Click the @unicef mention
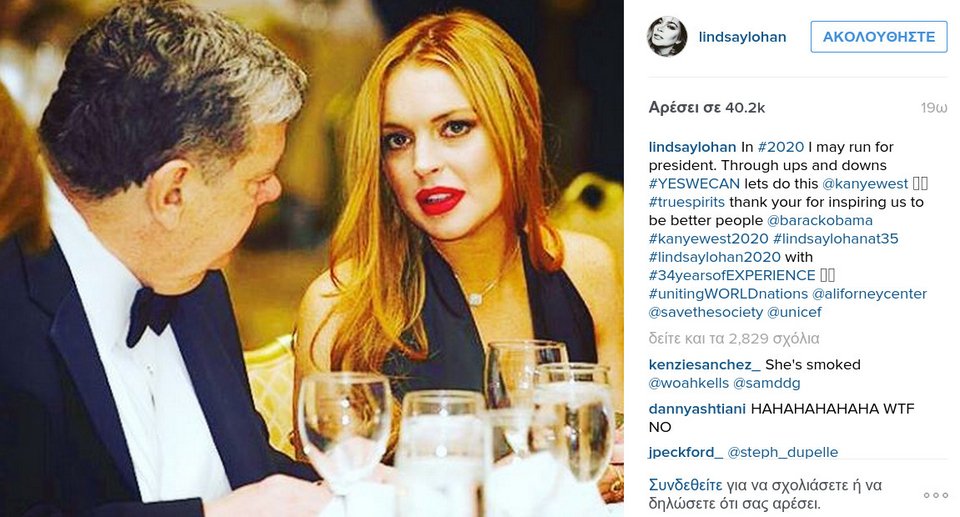Viewport: 960px width, 517px height. pyautogui.click(x=794, y=312)
